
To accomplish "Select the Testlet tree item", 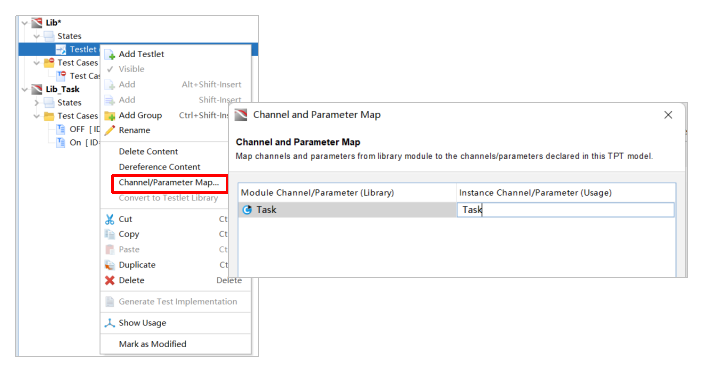I will click(x=83, y=49).
